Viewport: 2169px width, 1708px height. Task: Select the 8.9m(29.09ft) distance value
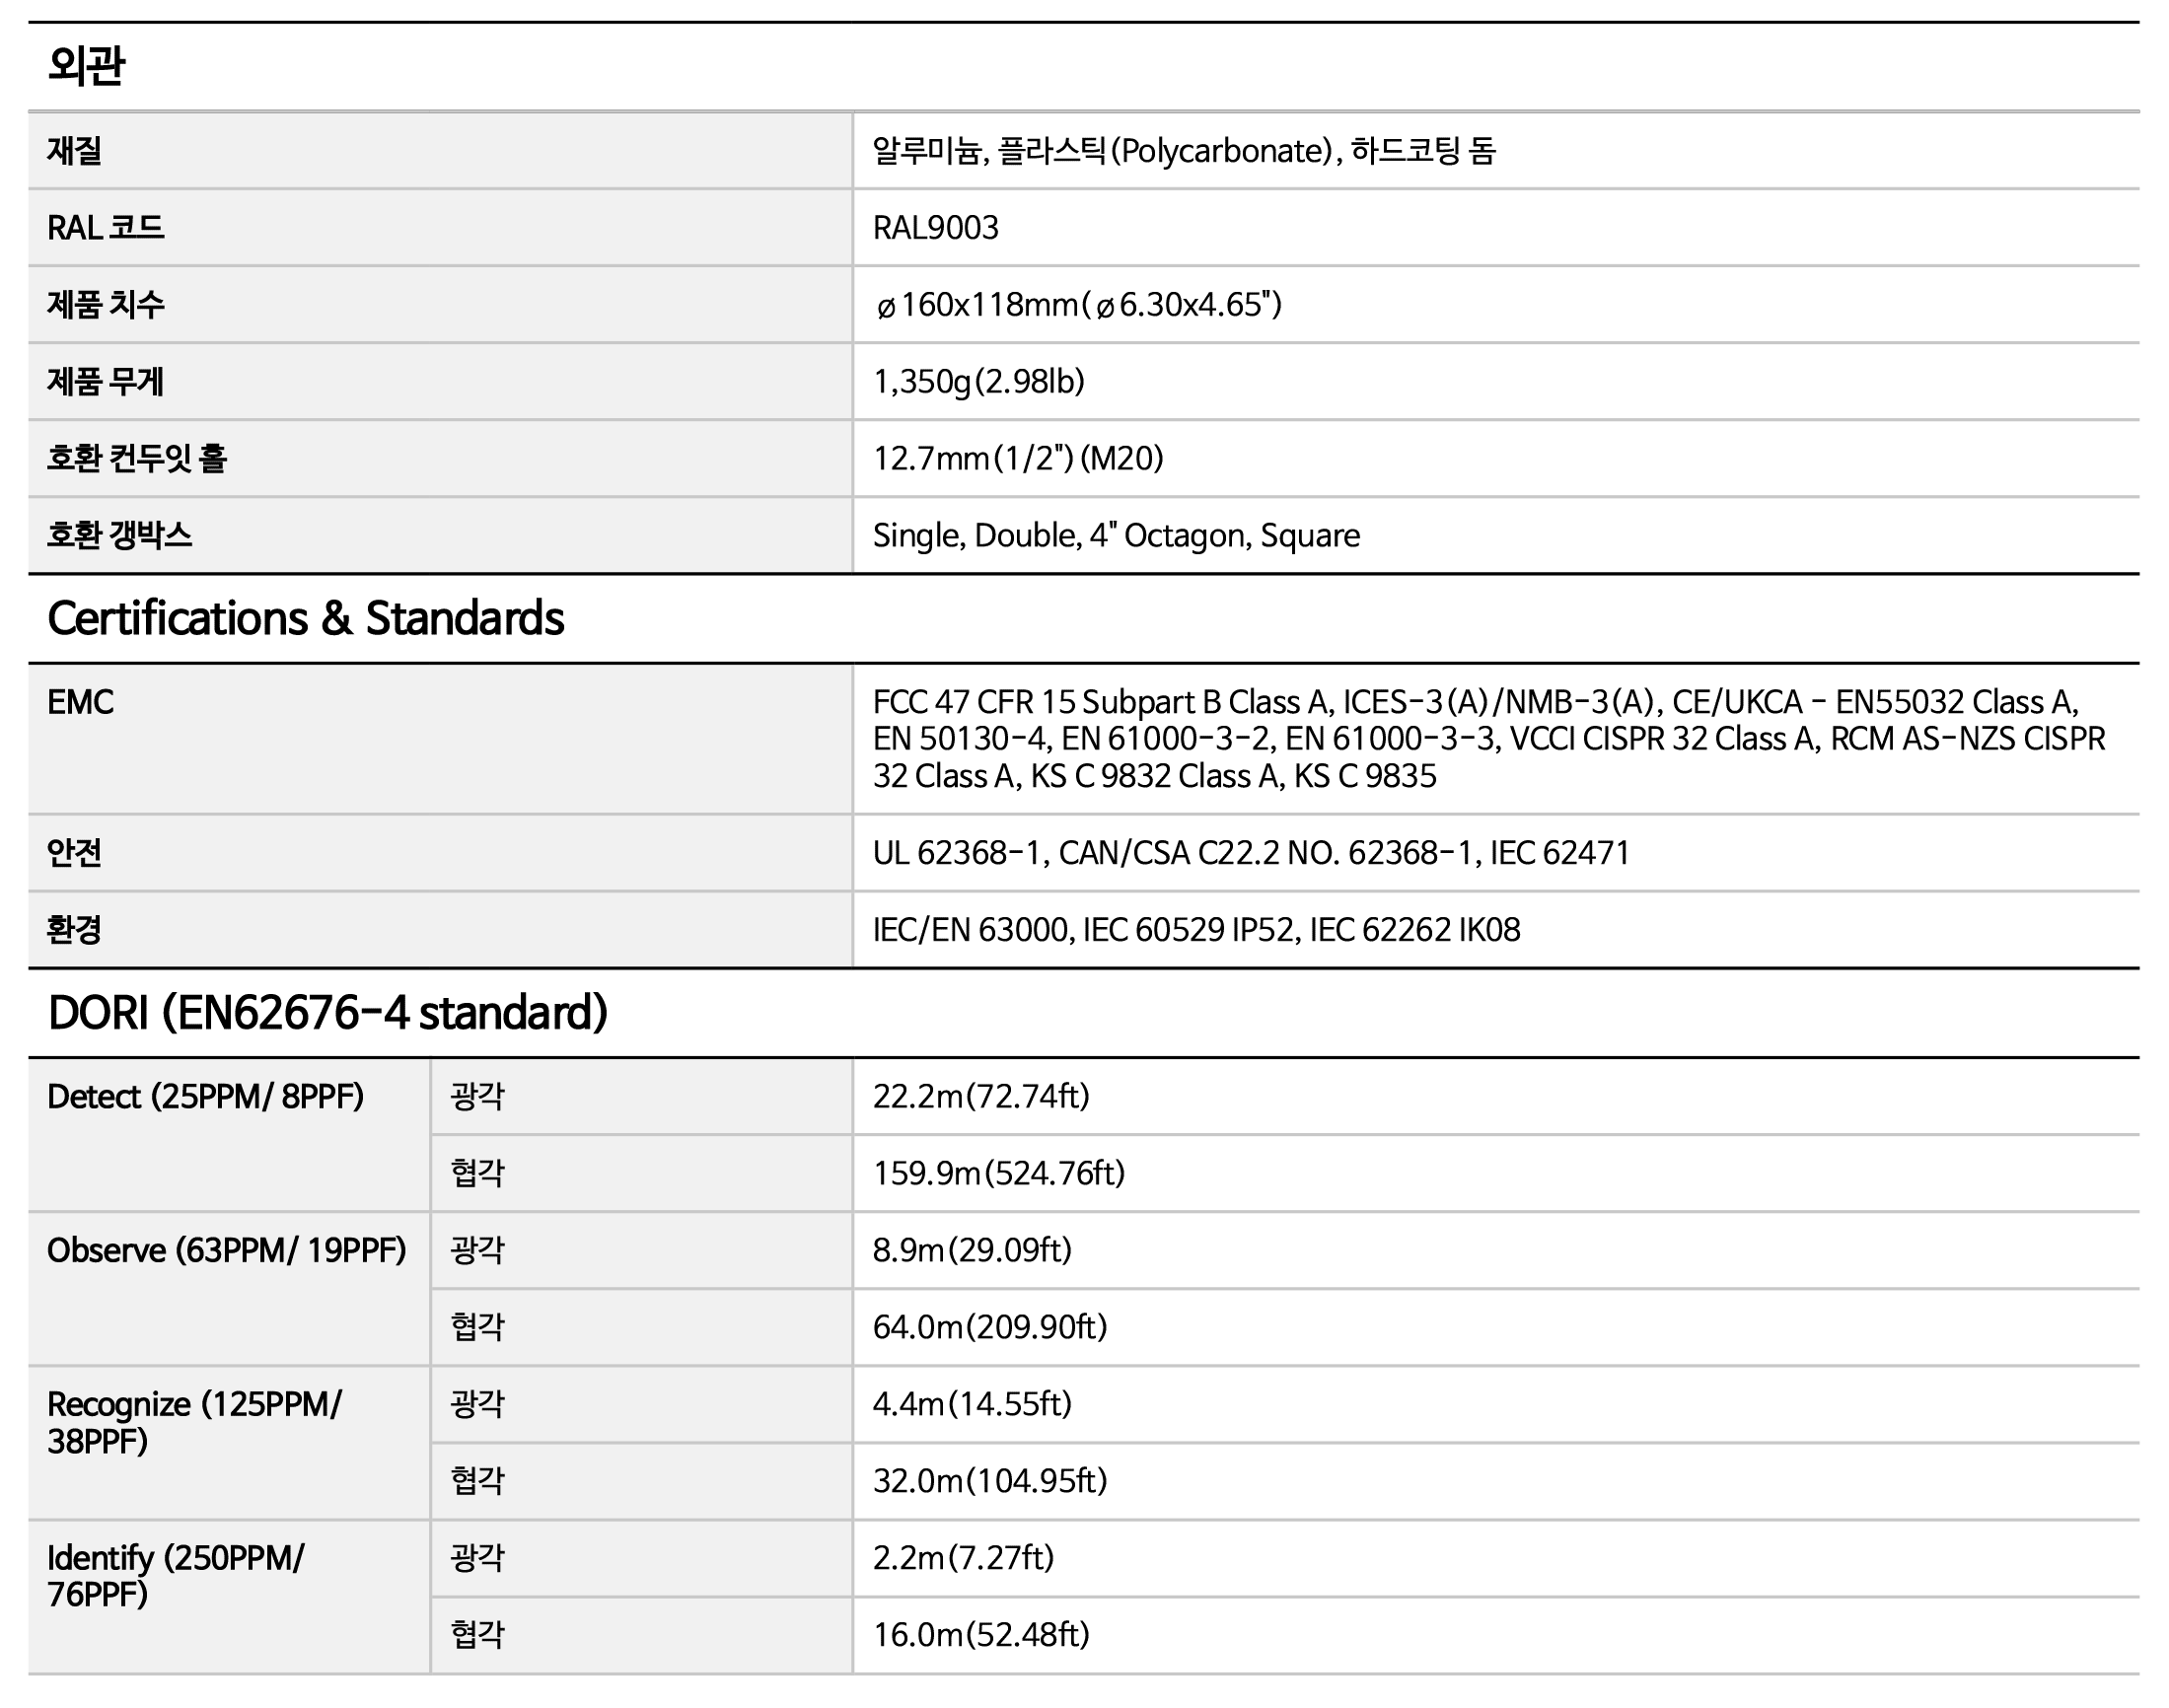(x=971, y=1250)
